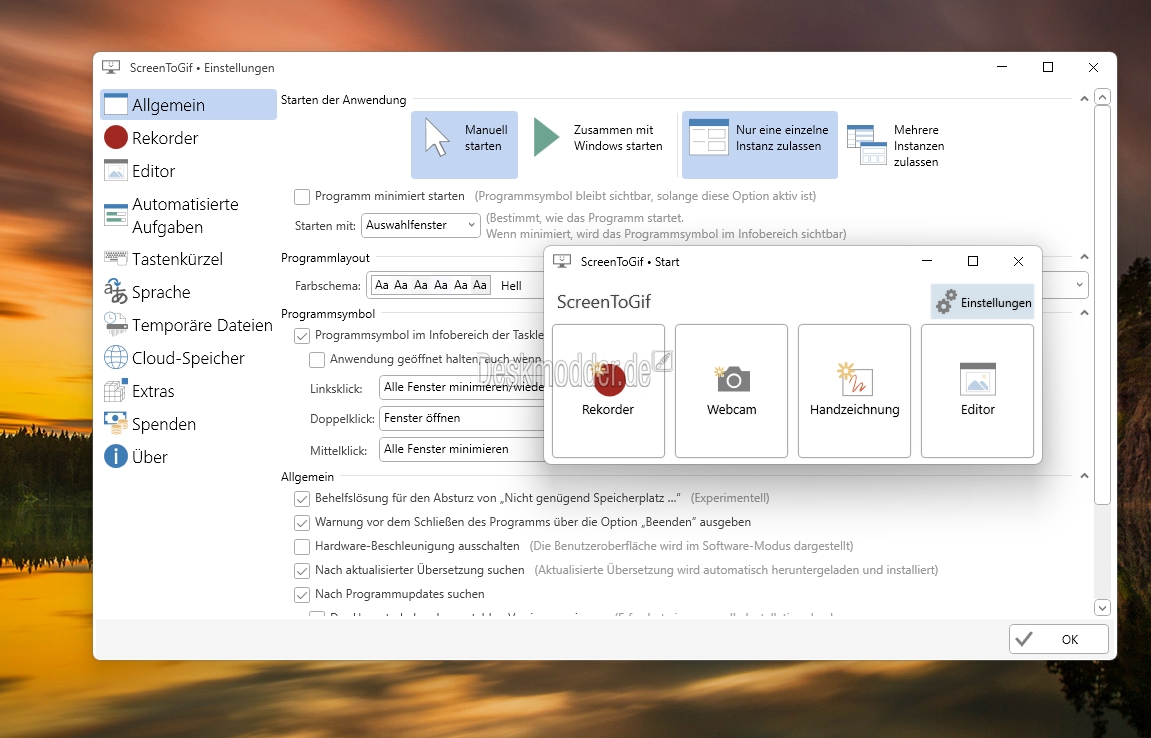This screenshot has width=1151, height=738.
Task: Click the ScreenToGif Start window title icon
Action: click(562, 261)
